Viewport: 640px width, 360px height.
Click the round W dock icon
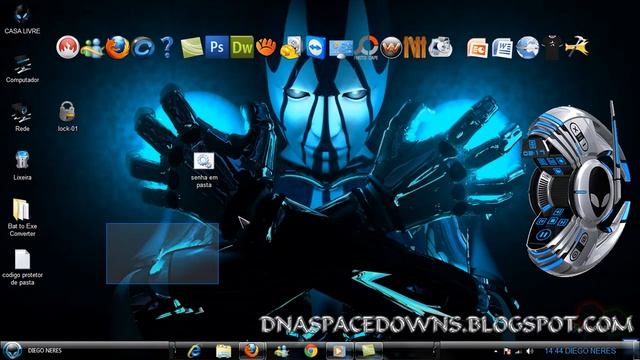point(391,48)
